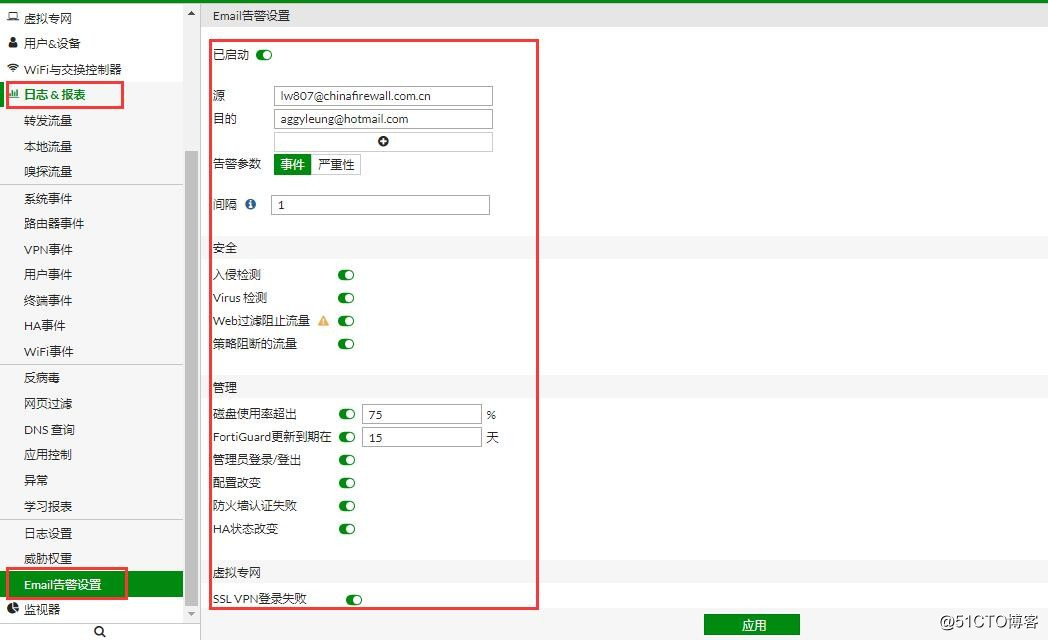Toggle FortiGuard更新到期在 switch
1048x640 pixels.
tap(347, 437)
